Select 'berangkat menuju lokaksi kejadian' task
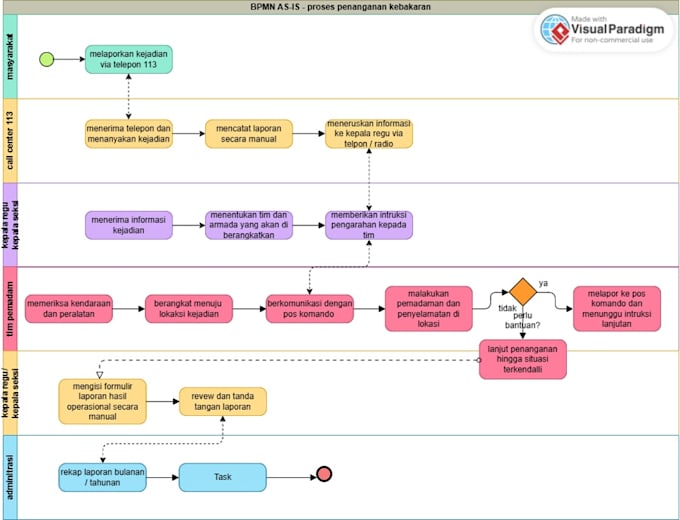This screenshot has height=520, width=680. [189, 309]
